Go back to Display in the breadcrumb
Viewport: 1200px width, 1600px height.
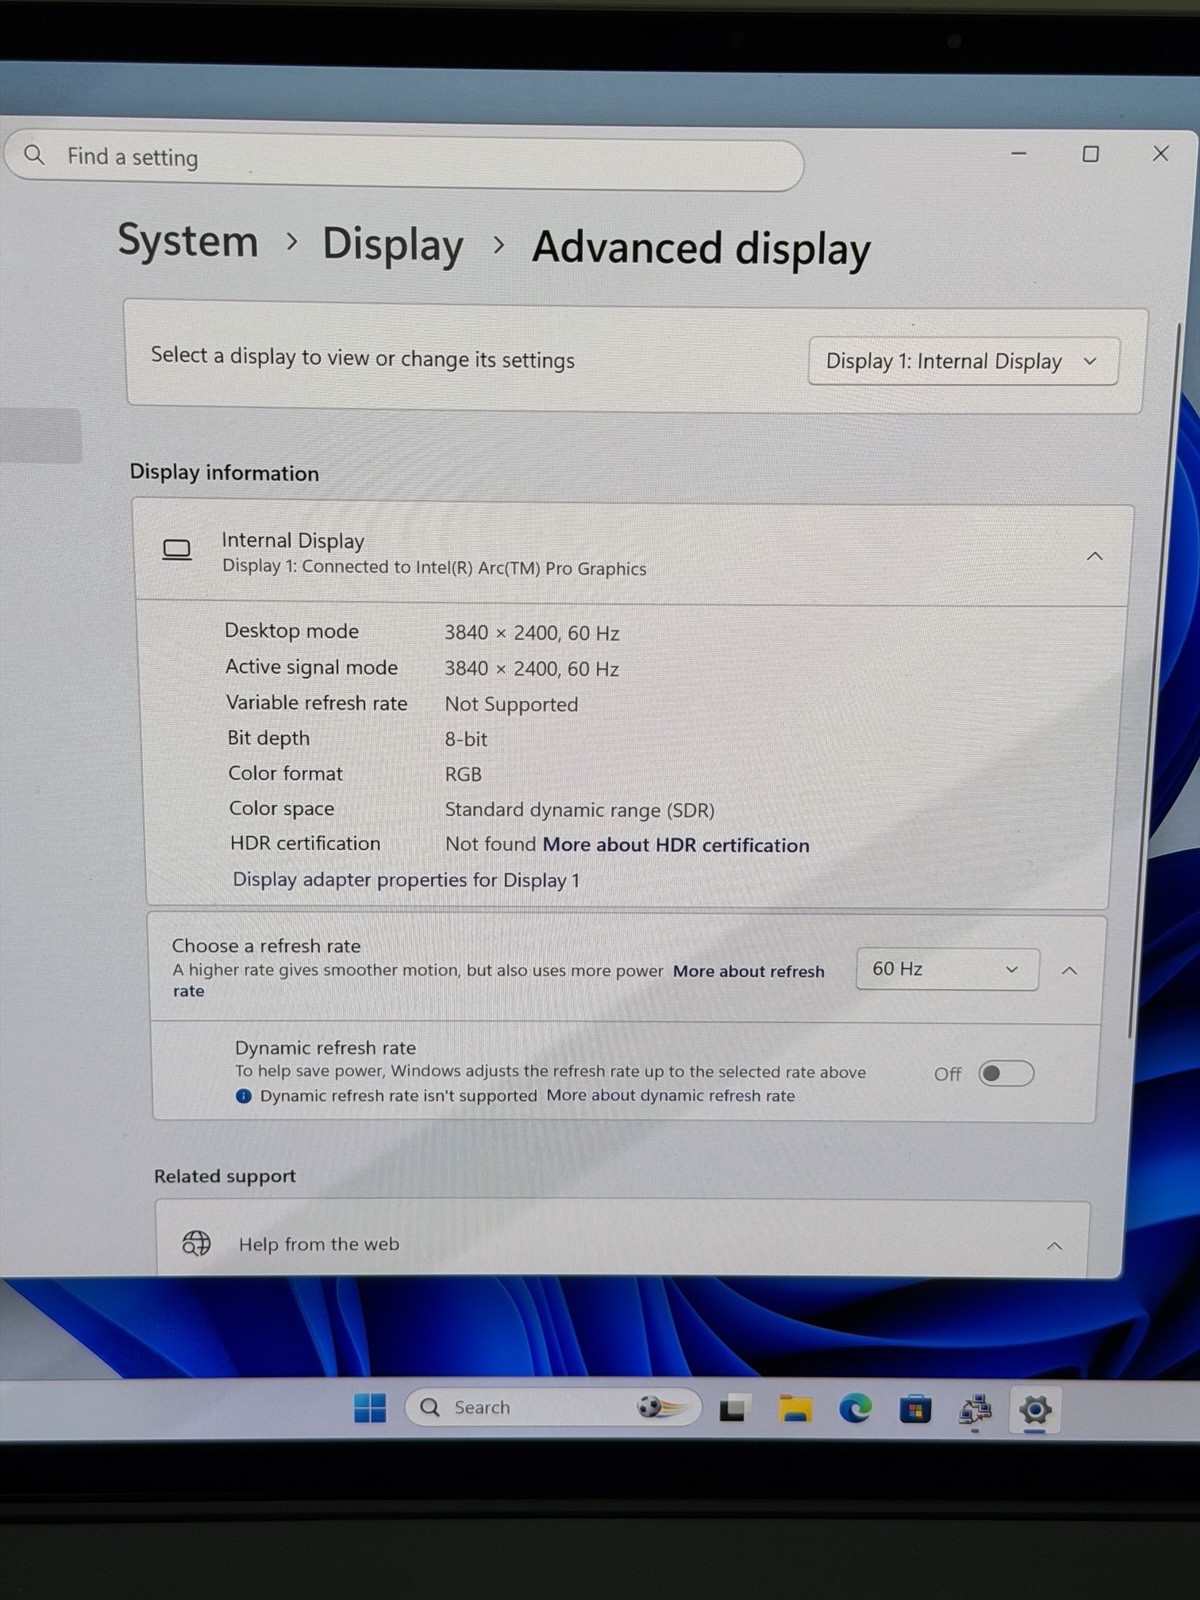pyautogui.click(x=393, y=245)
